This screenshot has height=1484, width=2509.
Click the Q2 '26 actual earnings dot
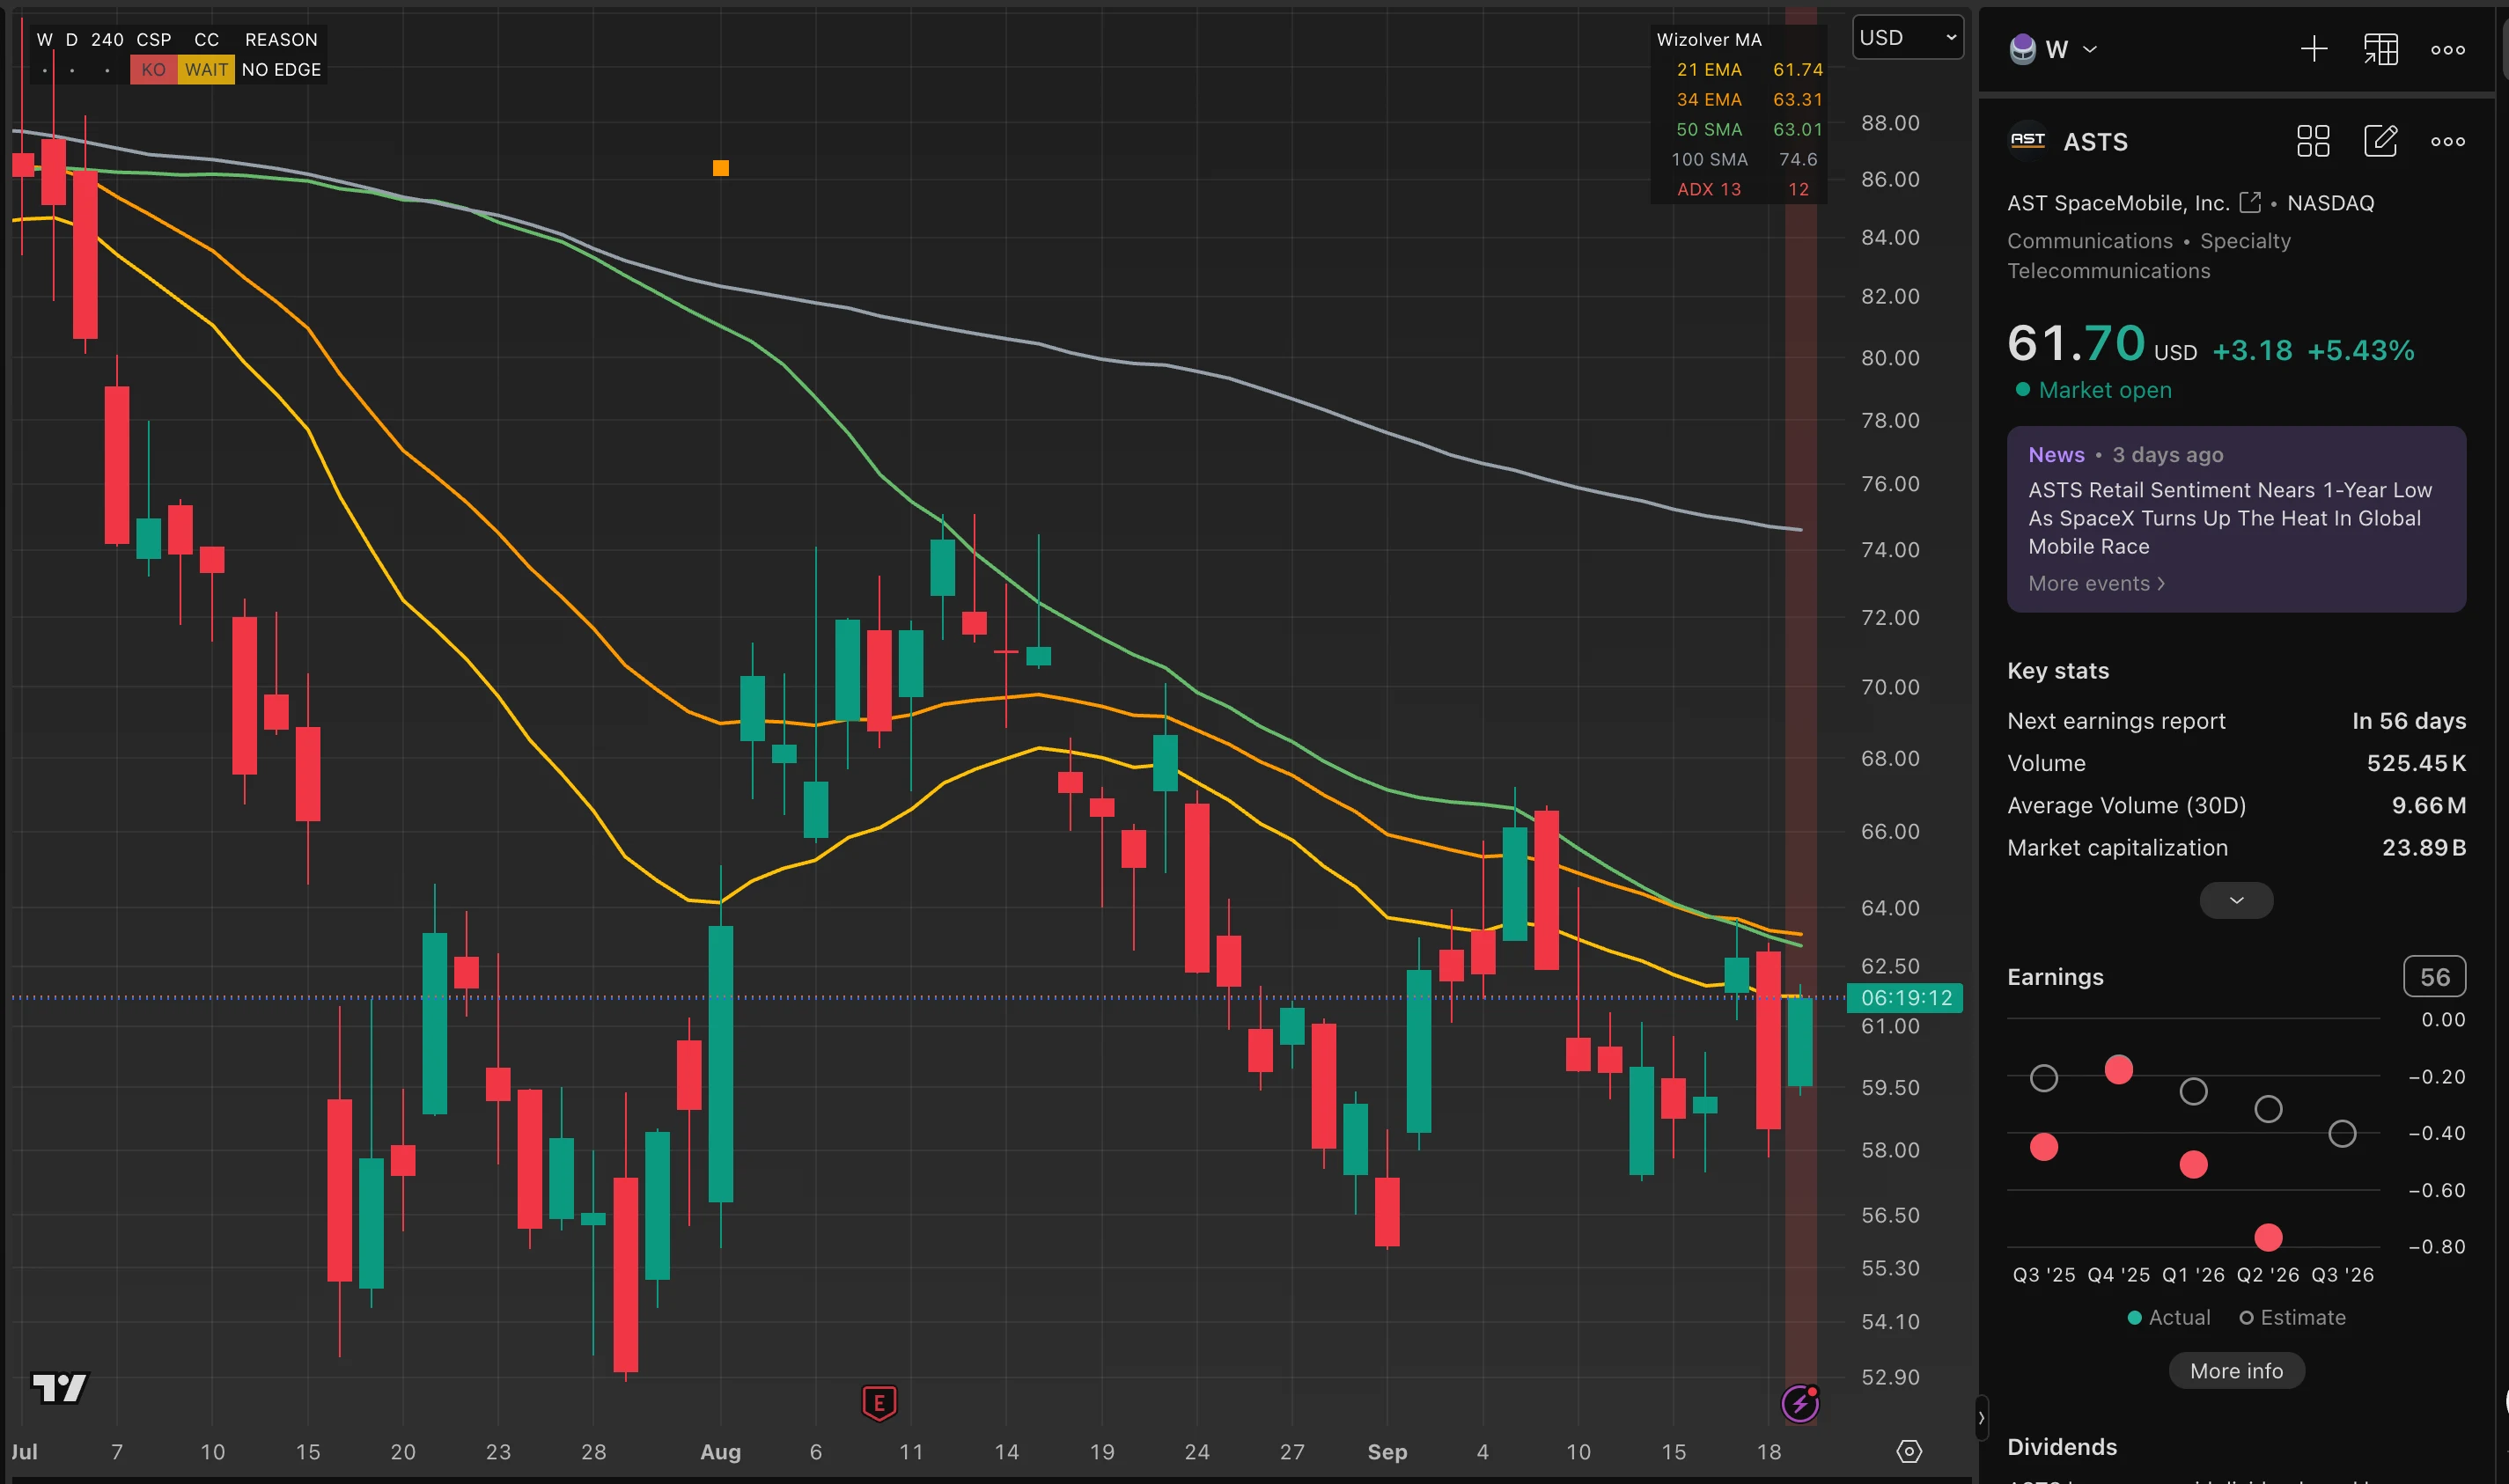coord(2268,1237)
